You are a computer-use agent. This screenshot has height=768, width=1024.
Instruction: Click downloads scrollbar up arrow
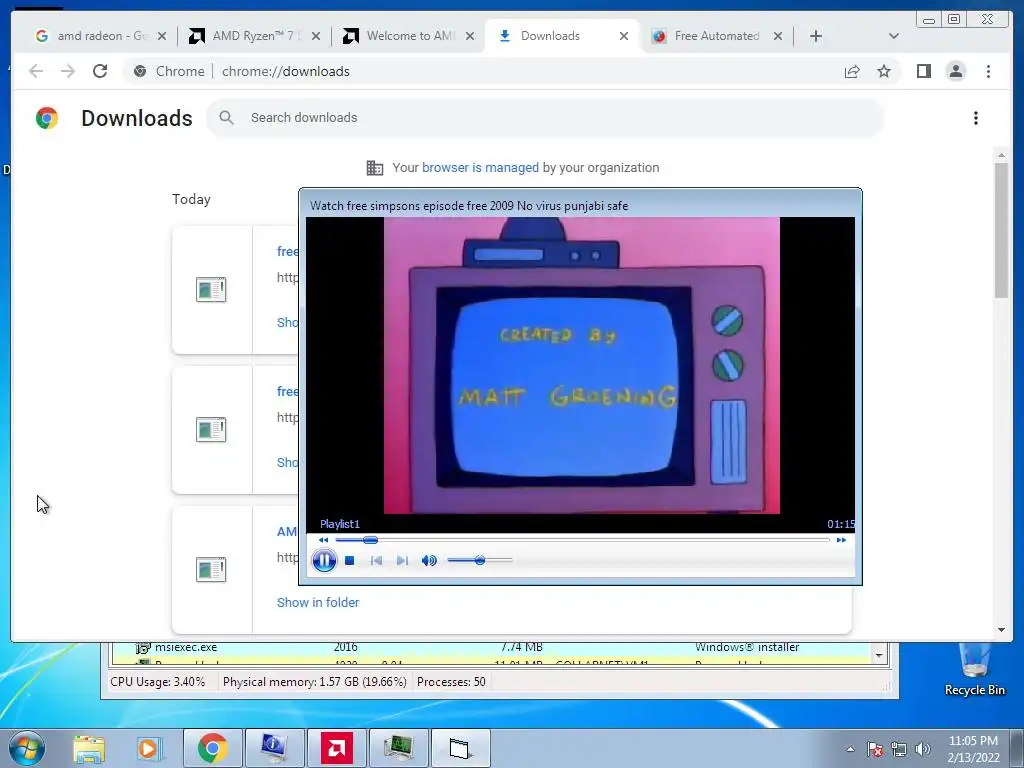[1001, 155]
